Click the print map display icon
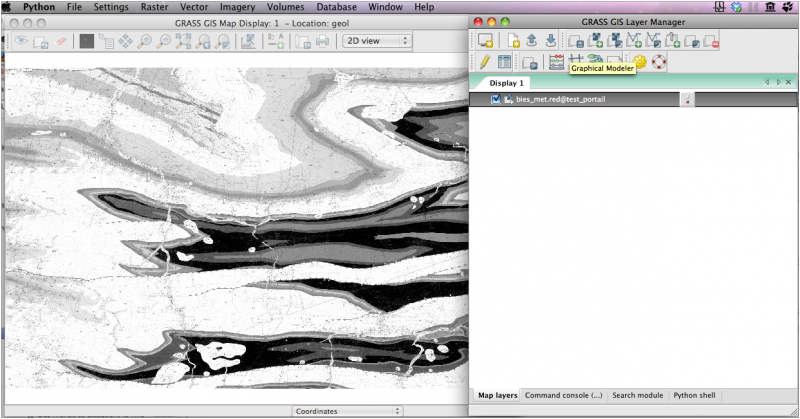 click(x=322, y=41)
